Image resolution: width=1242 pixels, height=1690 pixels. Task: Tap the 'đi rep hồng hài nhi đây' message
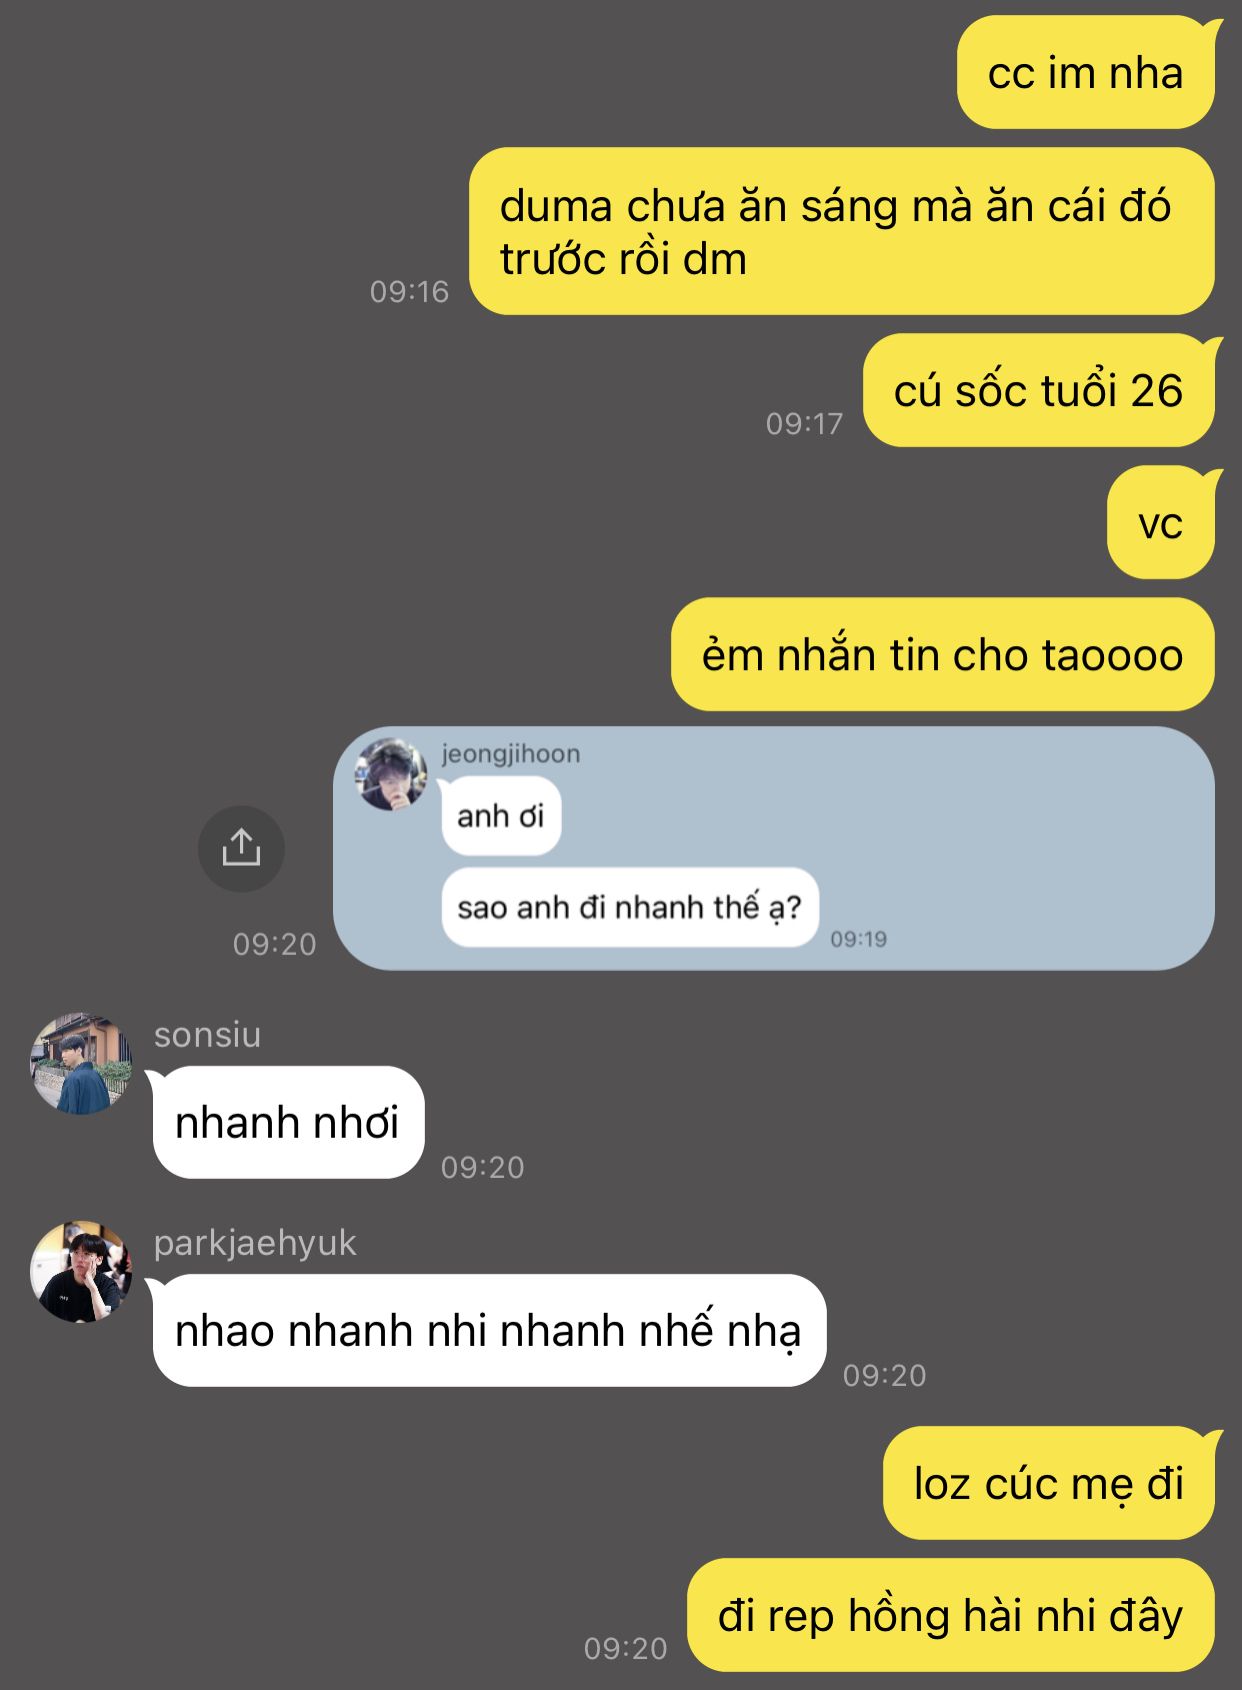click(951, 1615)
